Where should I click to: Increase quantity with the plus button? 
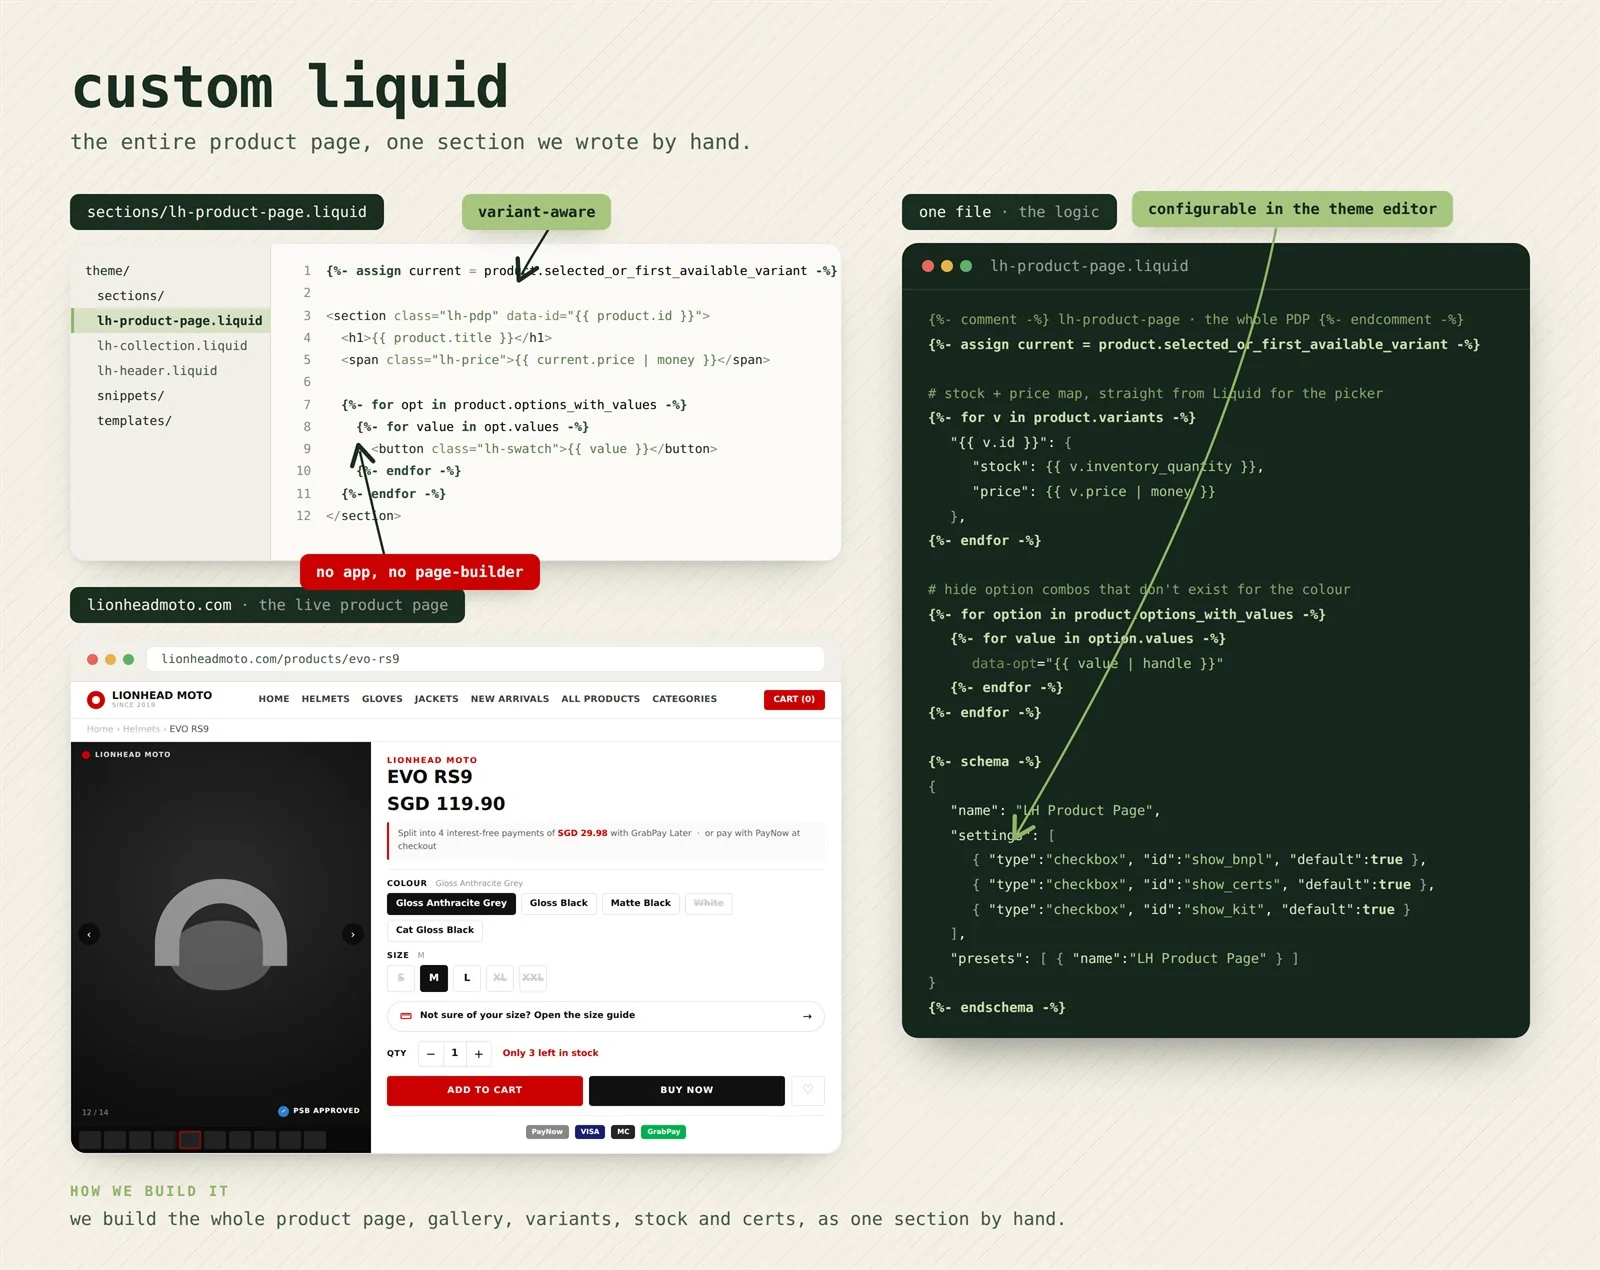click(x=479, y=1053)
